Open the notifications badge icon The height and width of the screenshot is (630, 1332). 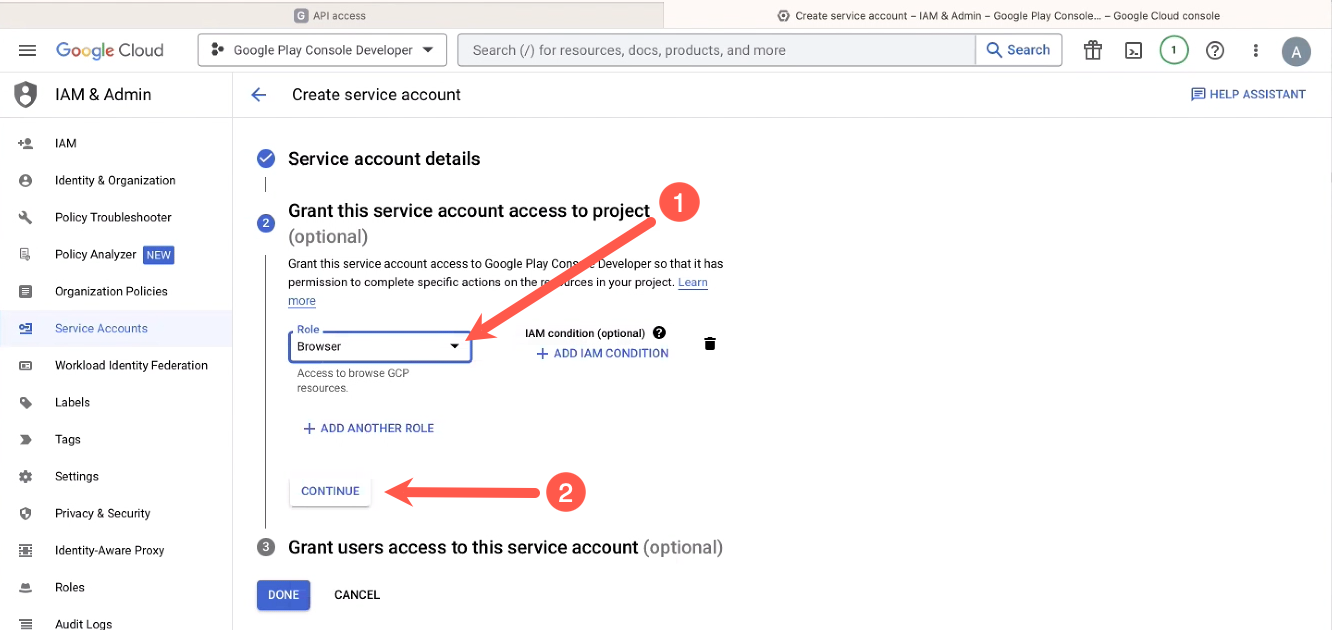point(1174,50)
